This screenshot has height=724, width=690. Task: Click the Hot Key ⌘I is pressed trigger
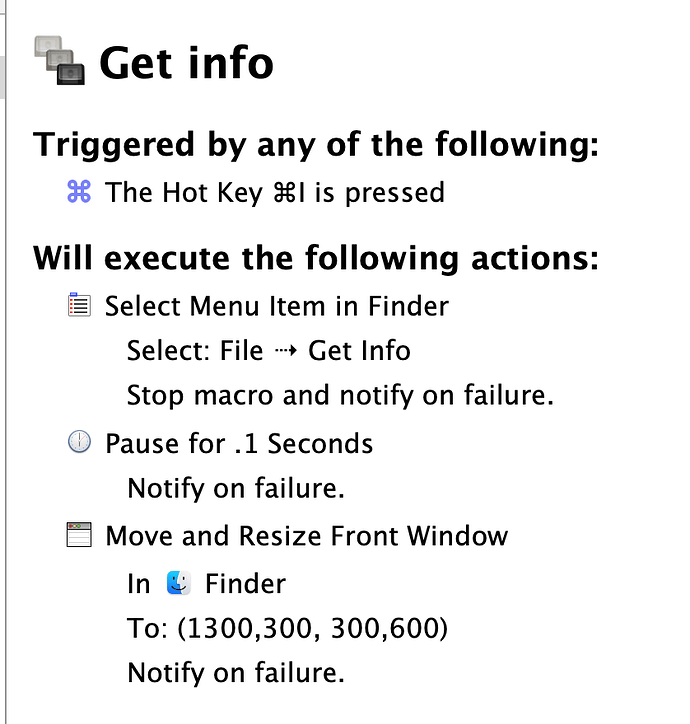[275, 192]
